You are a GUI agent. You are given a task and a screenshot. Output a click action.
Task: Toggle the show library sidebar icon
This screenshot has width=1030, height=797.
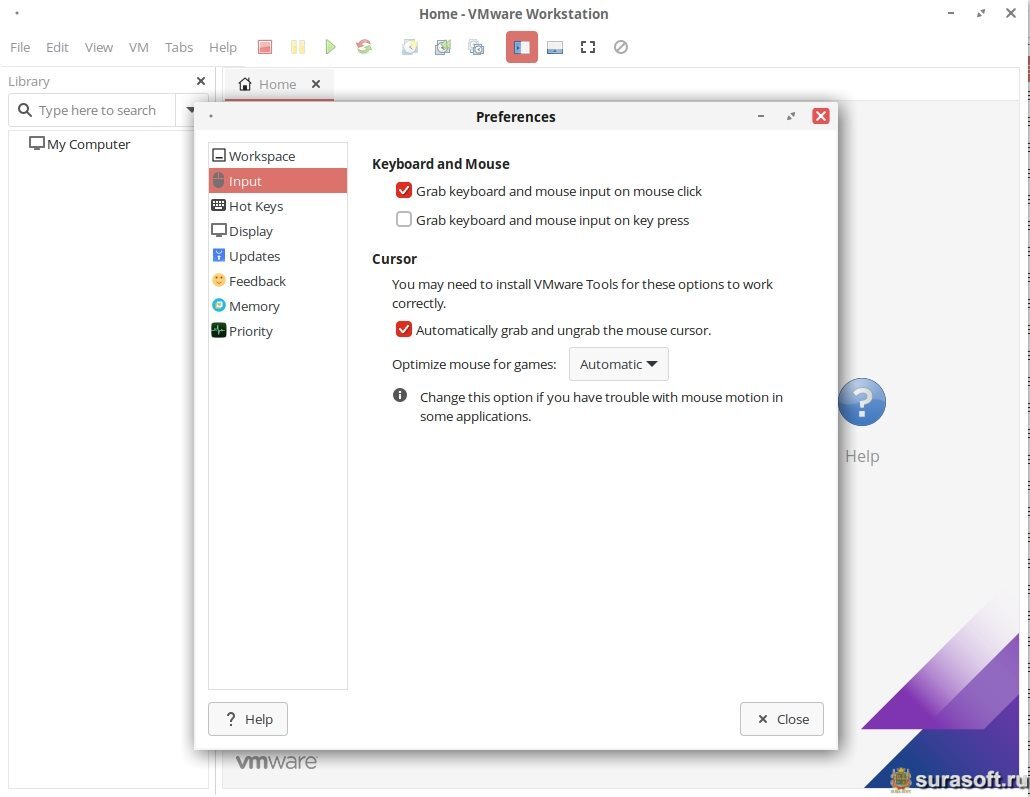pos(522,47)
